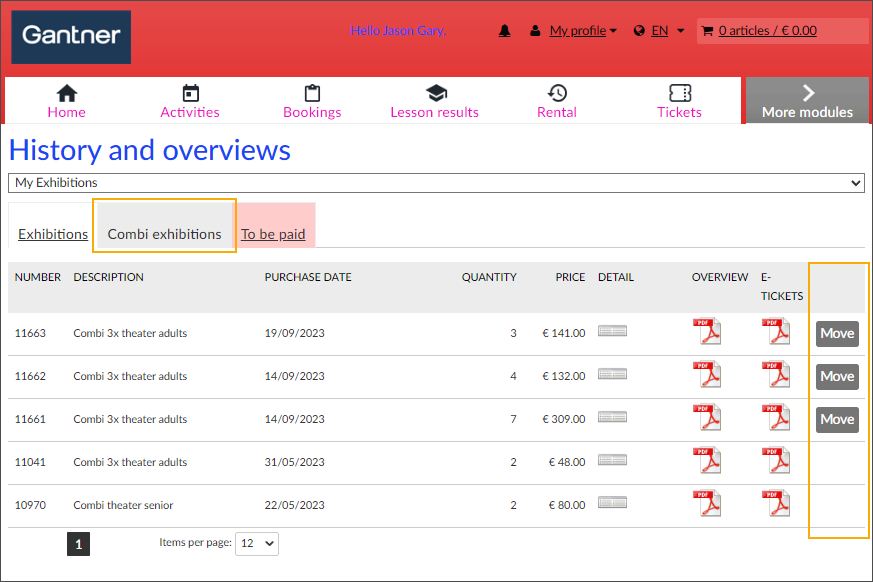The width and height of the screenshot is (873, 582).
Task: Switch to the Combi exhibitions tab
Action: coord(164,234)
